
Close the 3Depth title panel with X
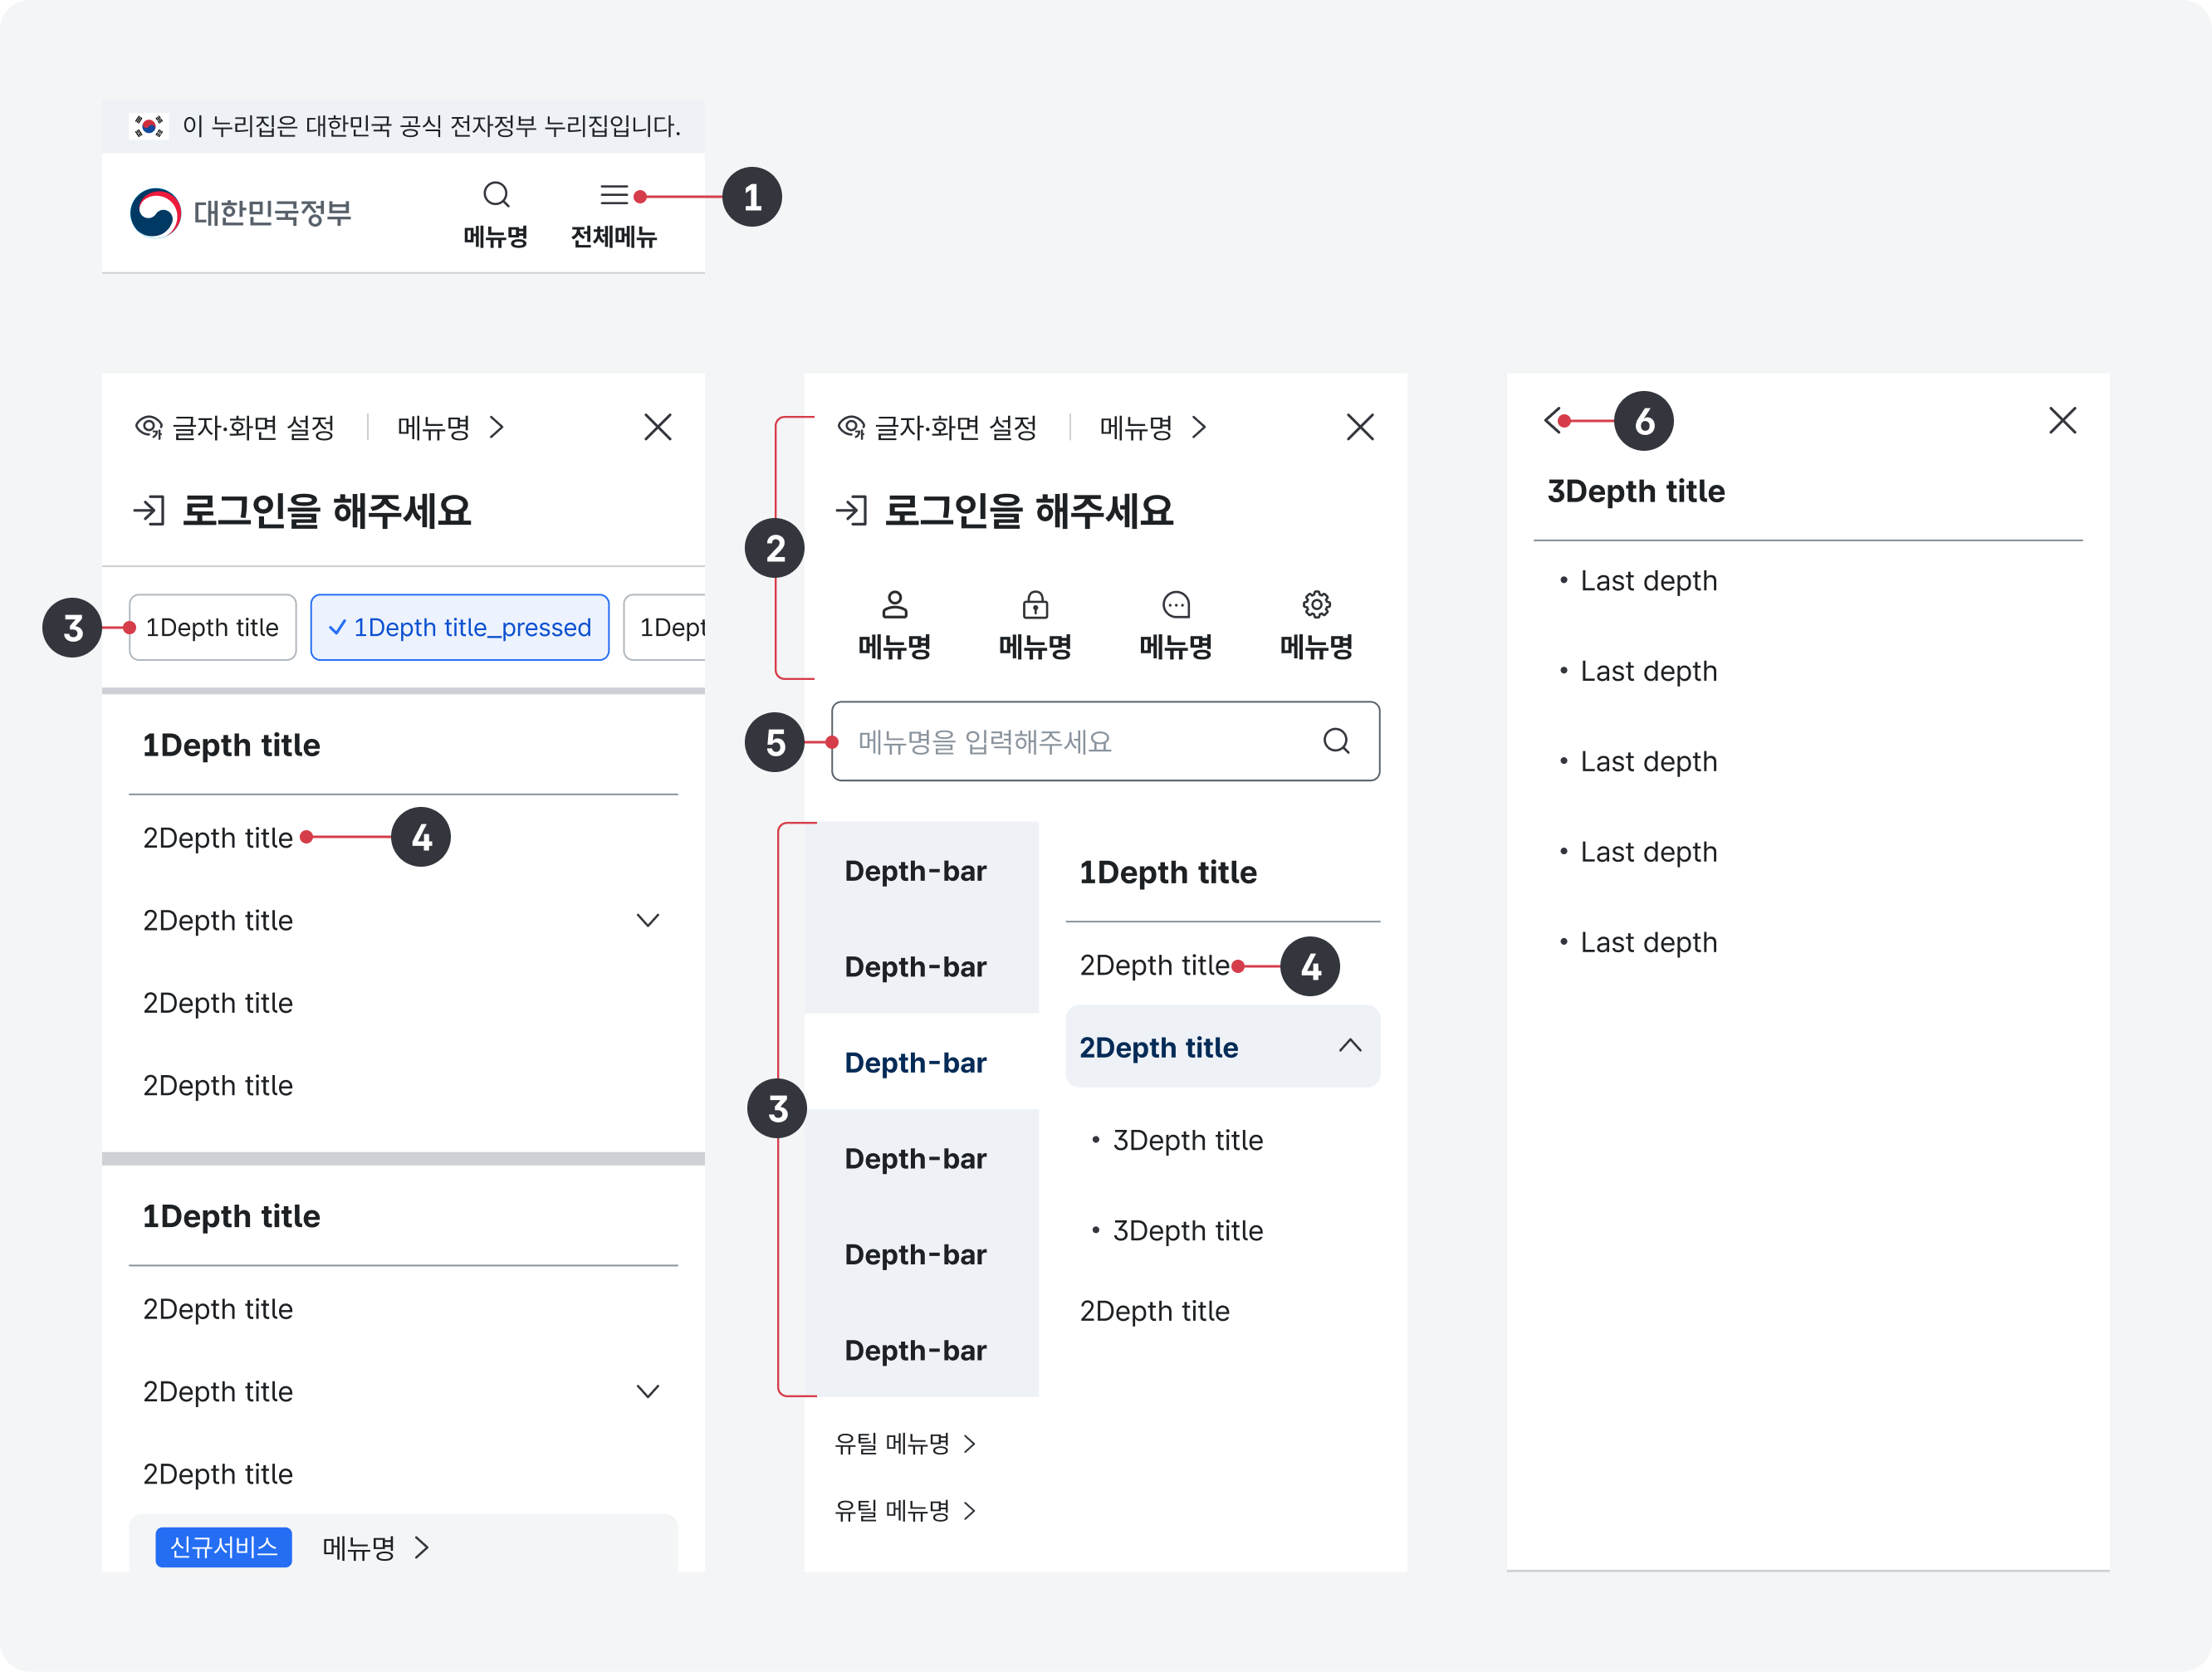pyautogui.click(x=2063, y=421)
